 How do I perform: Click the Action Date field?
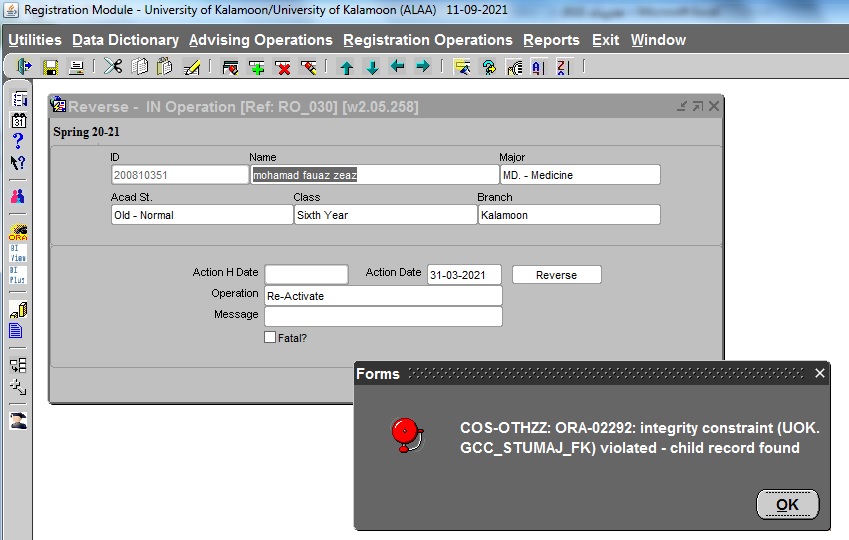coord(463,275)
